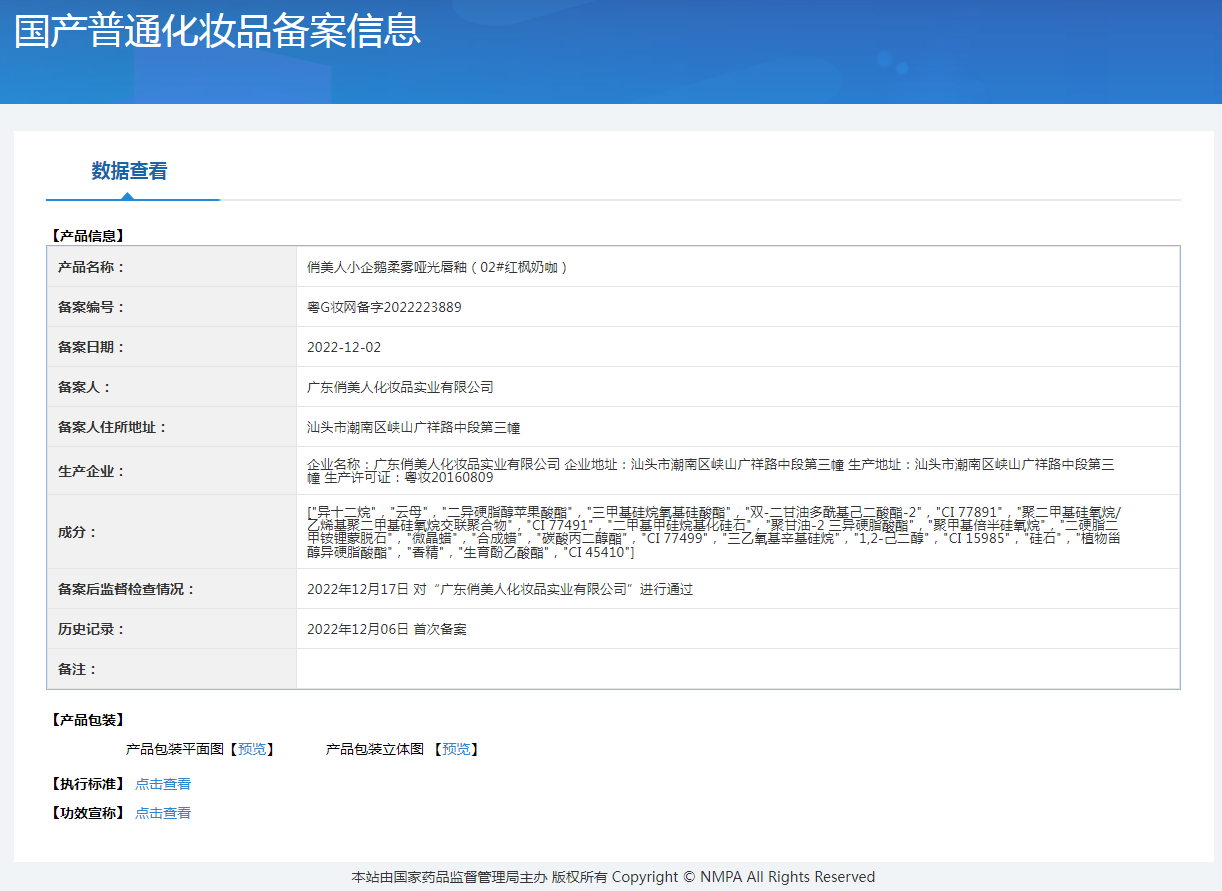Open 预览 link for 产品包装平面图
This screenshot has height=891, width=1222.
(x=252, y=749)
